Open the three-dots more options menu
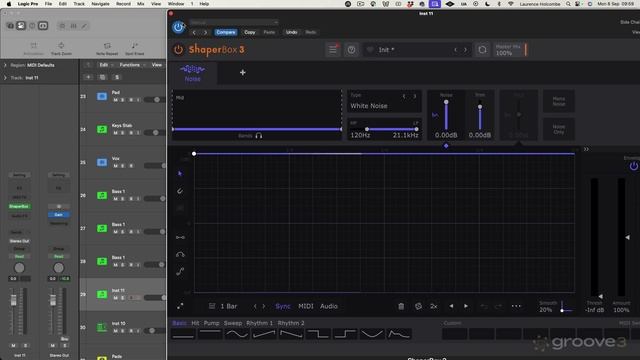The image size is (640, 360). click(516, 306)
